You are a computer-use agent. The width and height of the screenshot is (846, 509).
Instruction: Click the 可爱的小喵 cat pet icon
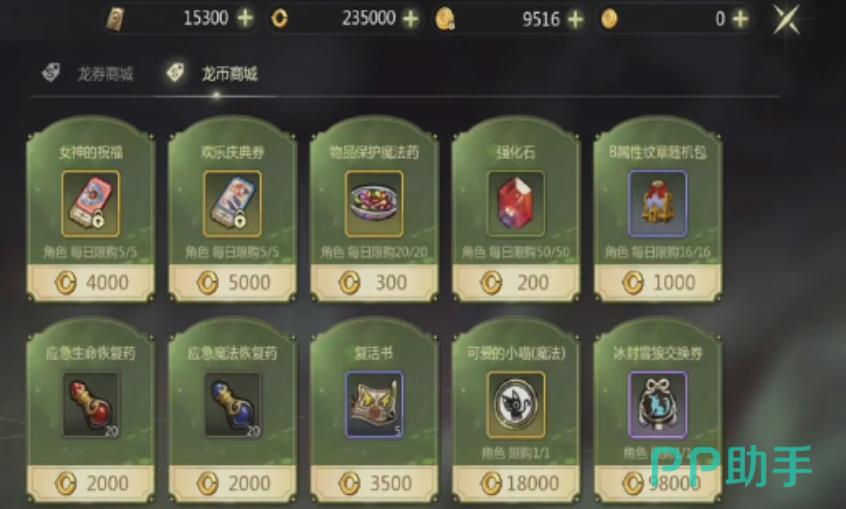(516, 405)
